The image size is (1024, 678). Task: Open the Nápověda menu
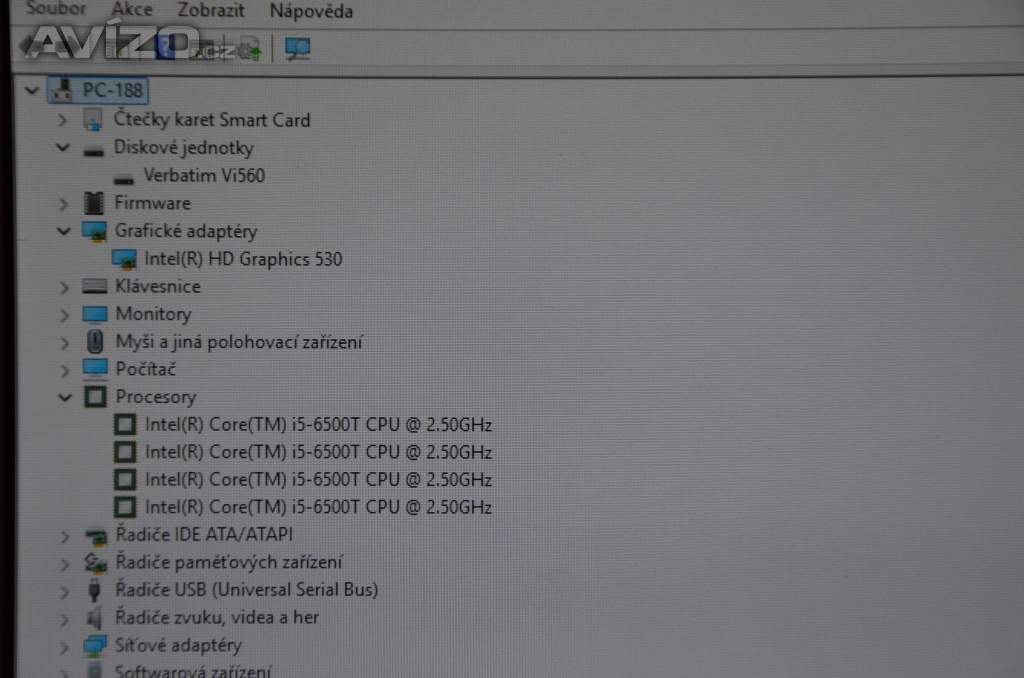tap(311, 12)
